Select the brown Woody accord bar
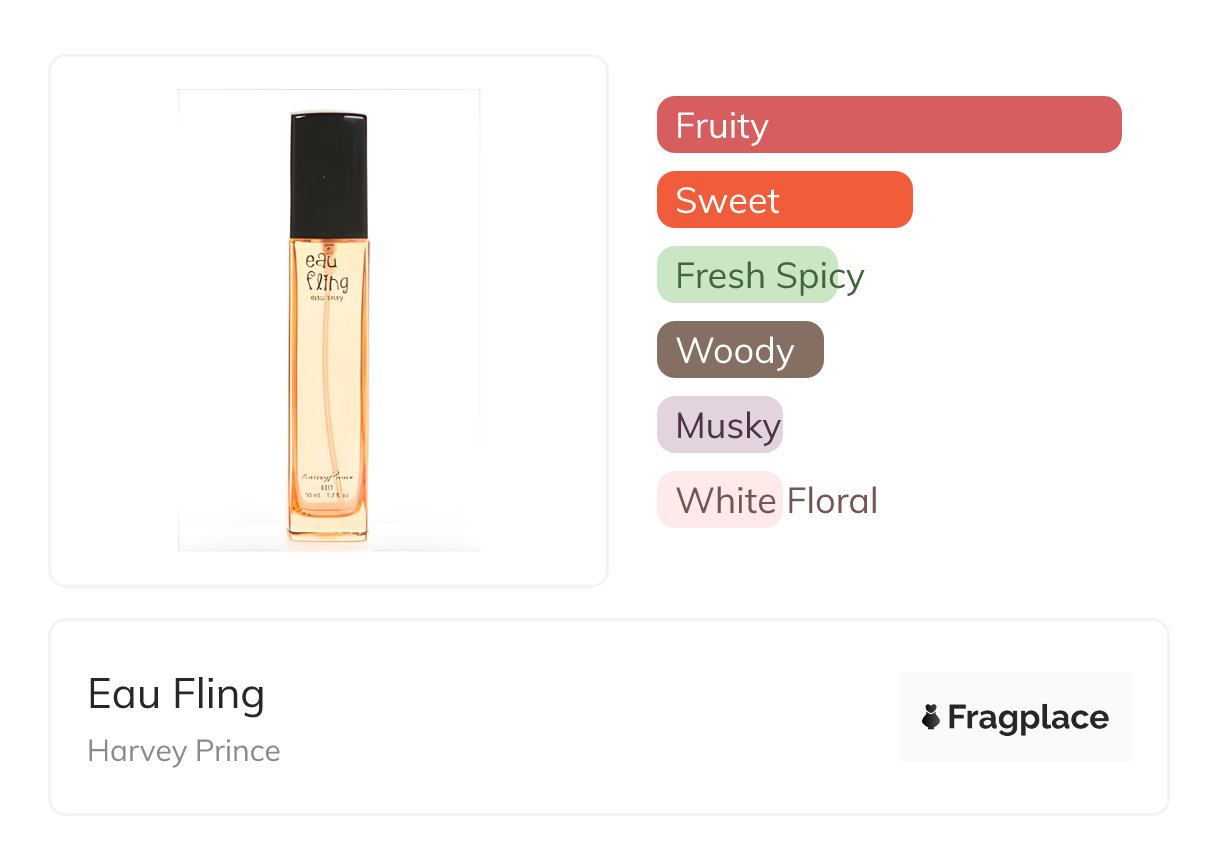The height and width of the screenshot is (864, 1218). (739, 350)
